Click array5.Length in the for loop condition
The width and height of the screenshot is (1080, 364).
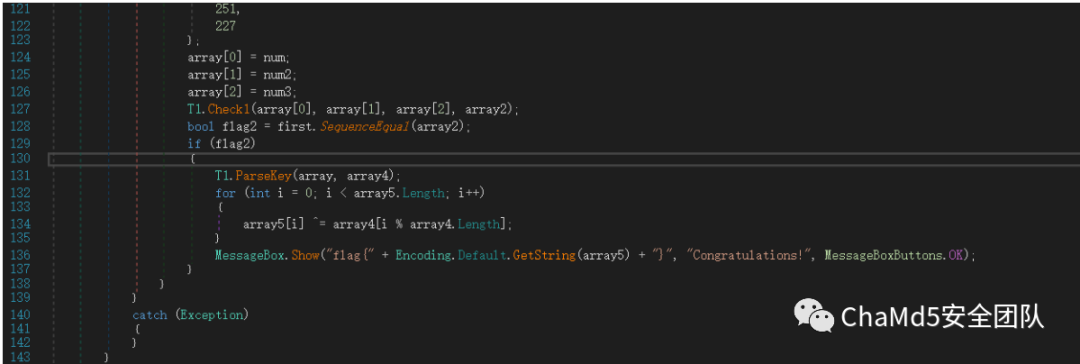tap(399, 193)
